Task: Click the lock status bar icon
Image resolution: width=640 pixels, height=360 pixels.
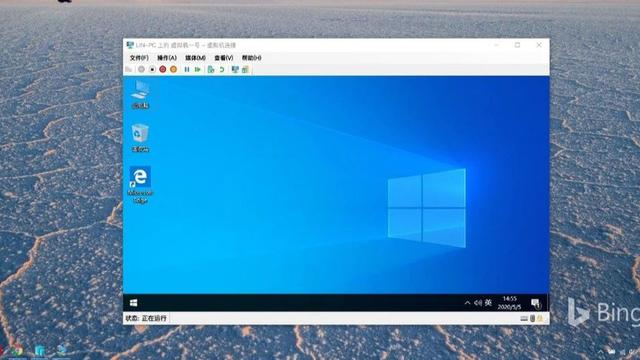Action: 540,318
